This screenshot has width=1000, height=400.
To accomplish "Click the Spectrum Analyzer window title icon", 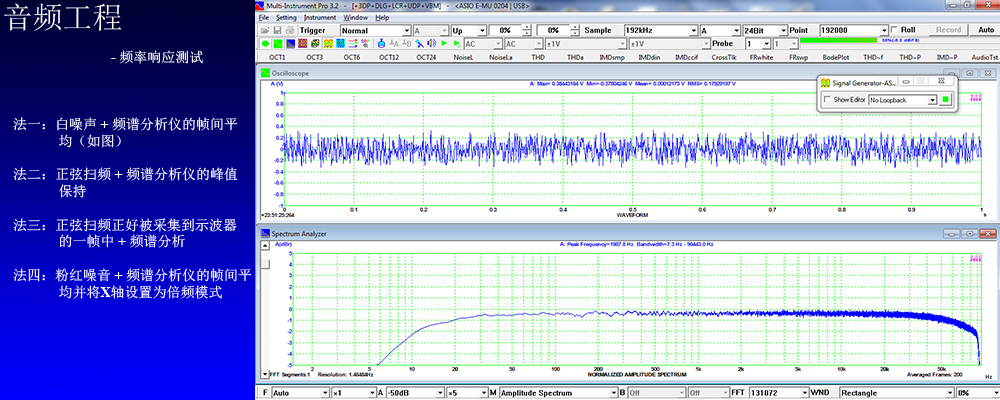I will pyautogui.click(x=265, y=234).
